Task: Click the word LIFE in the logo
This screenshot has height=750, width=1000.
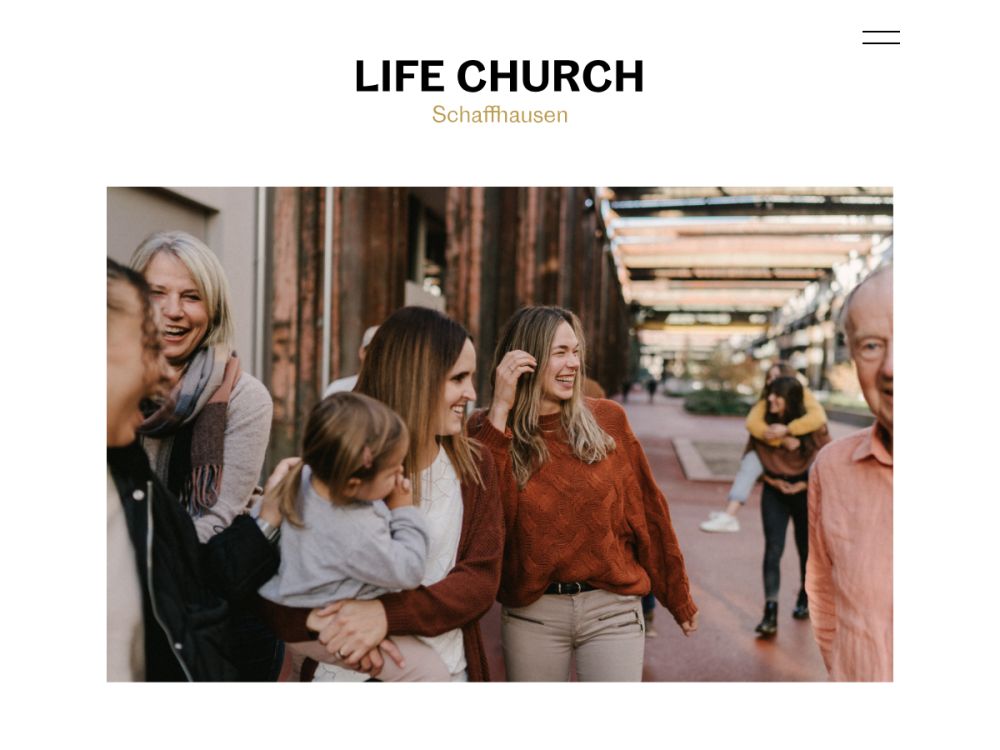Action: point(399,77)
